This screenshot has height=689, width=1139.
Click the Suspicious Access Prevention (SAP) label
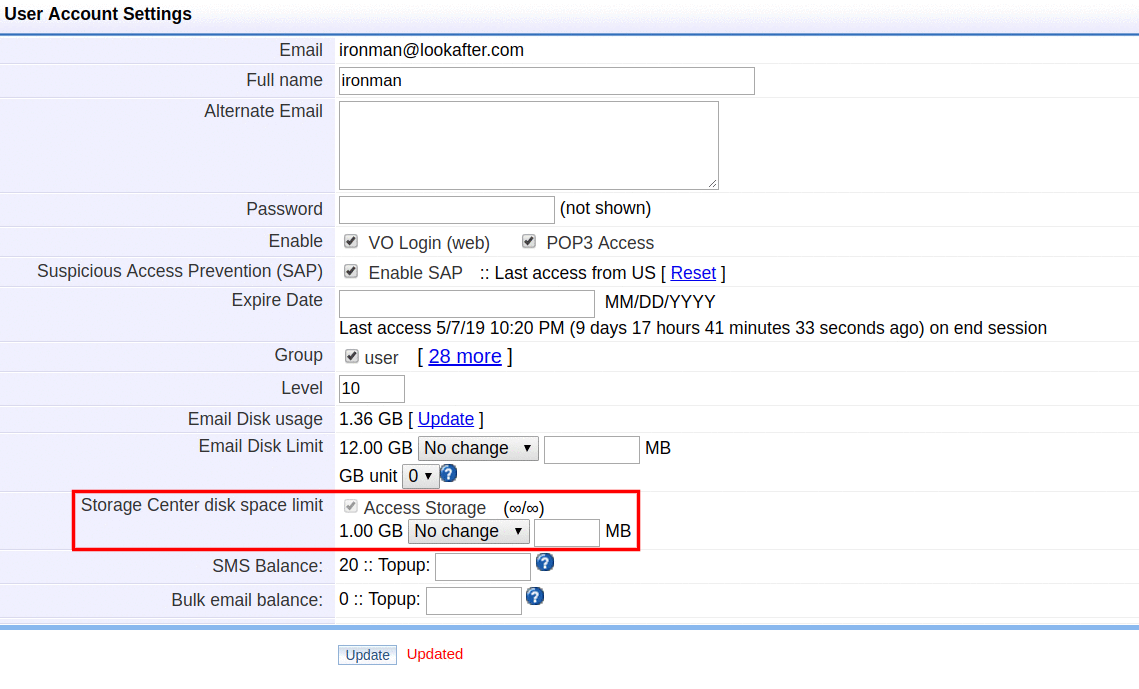pos(180,271)
